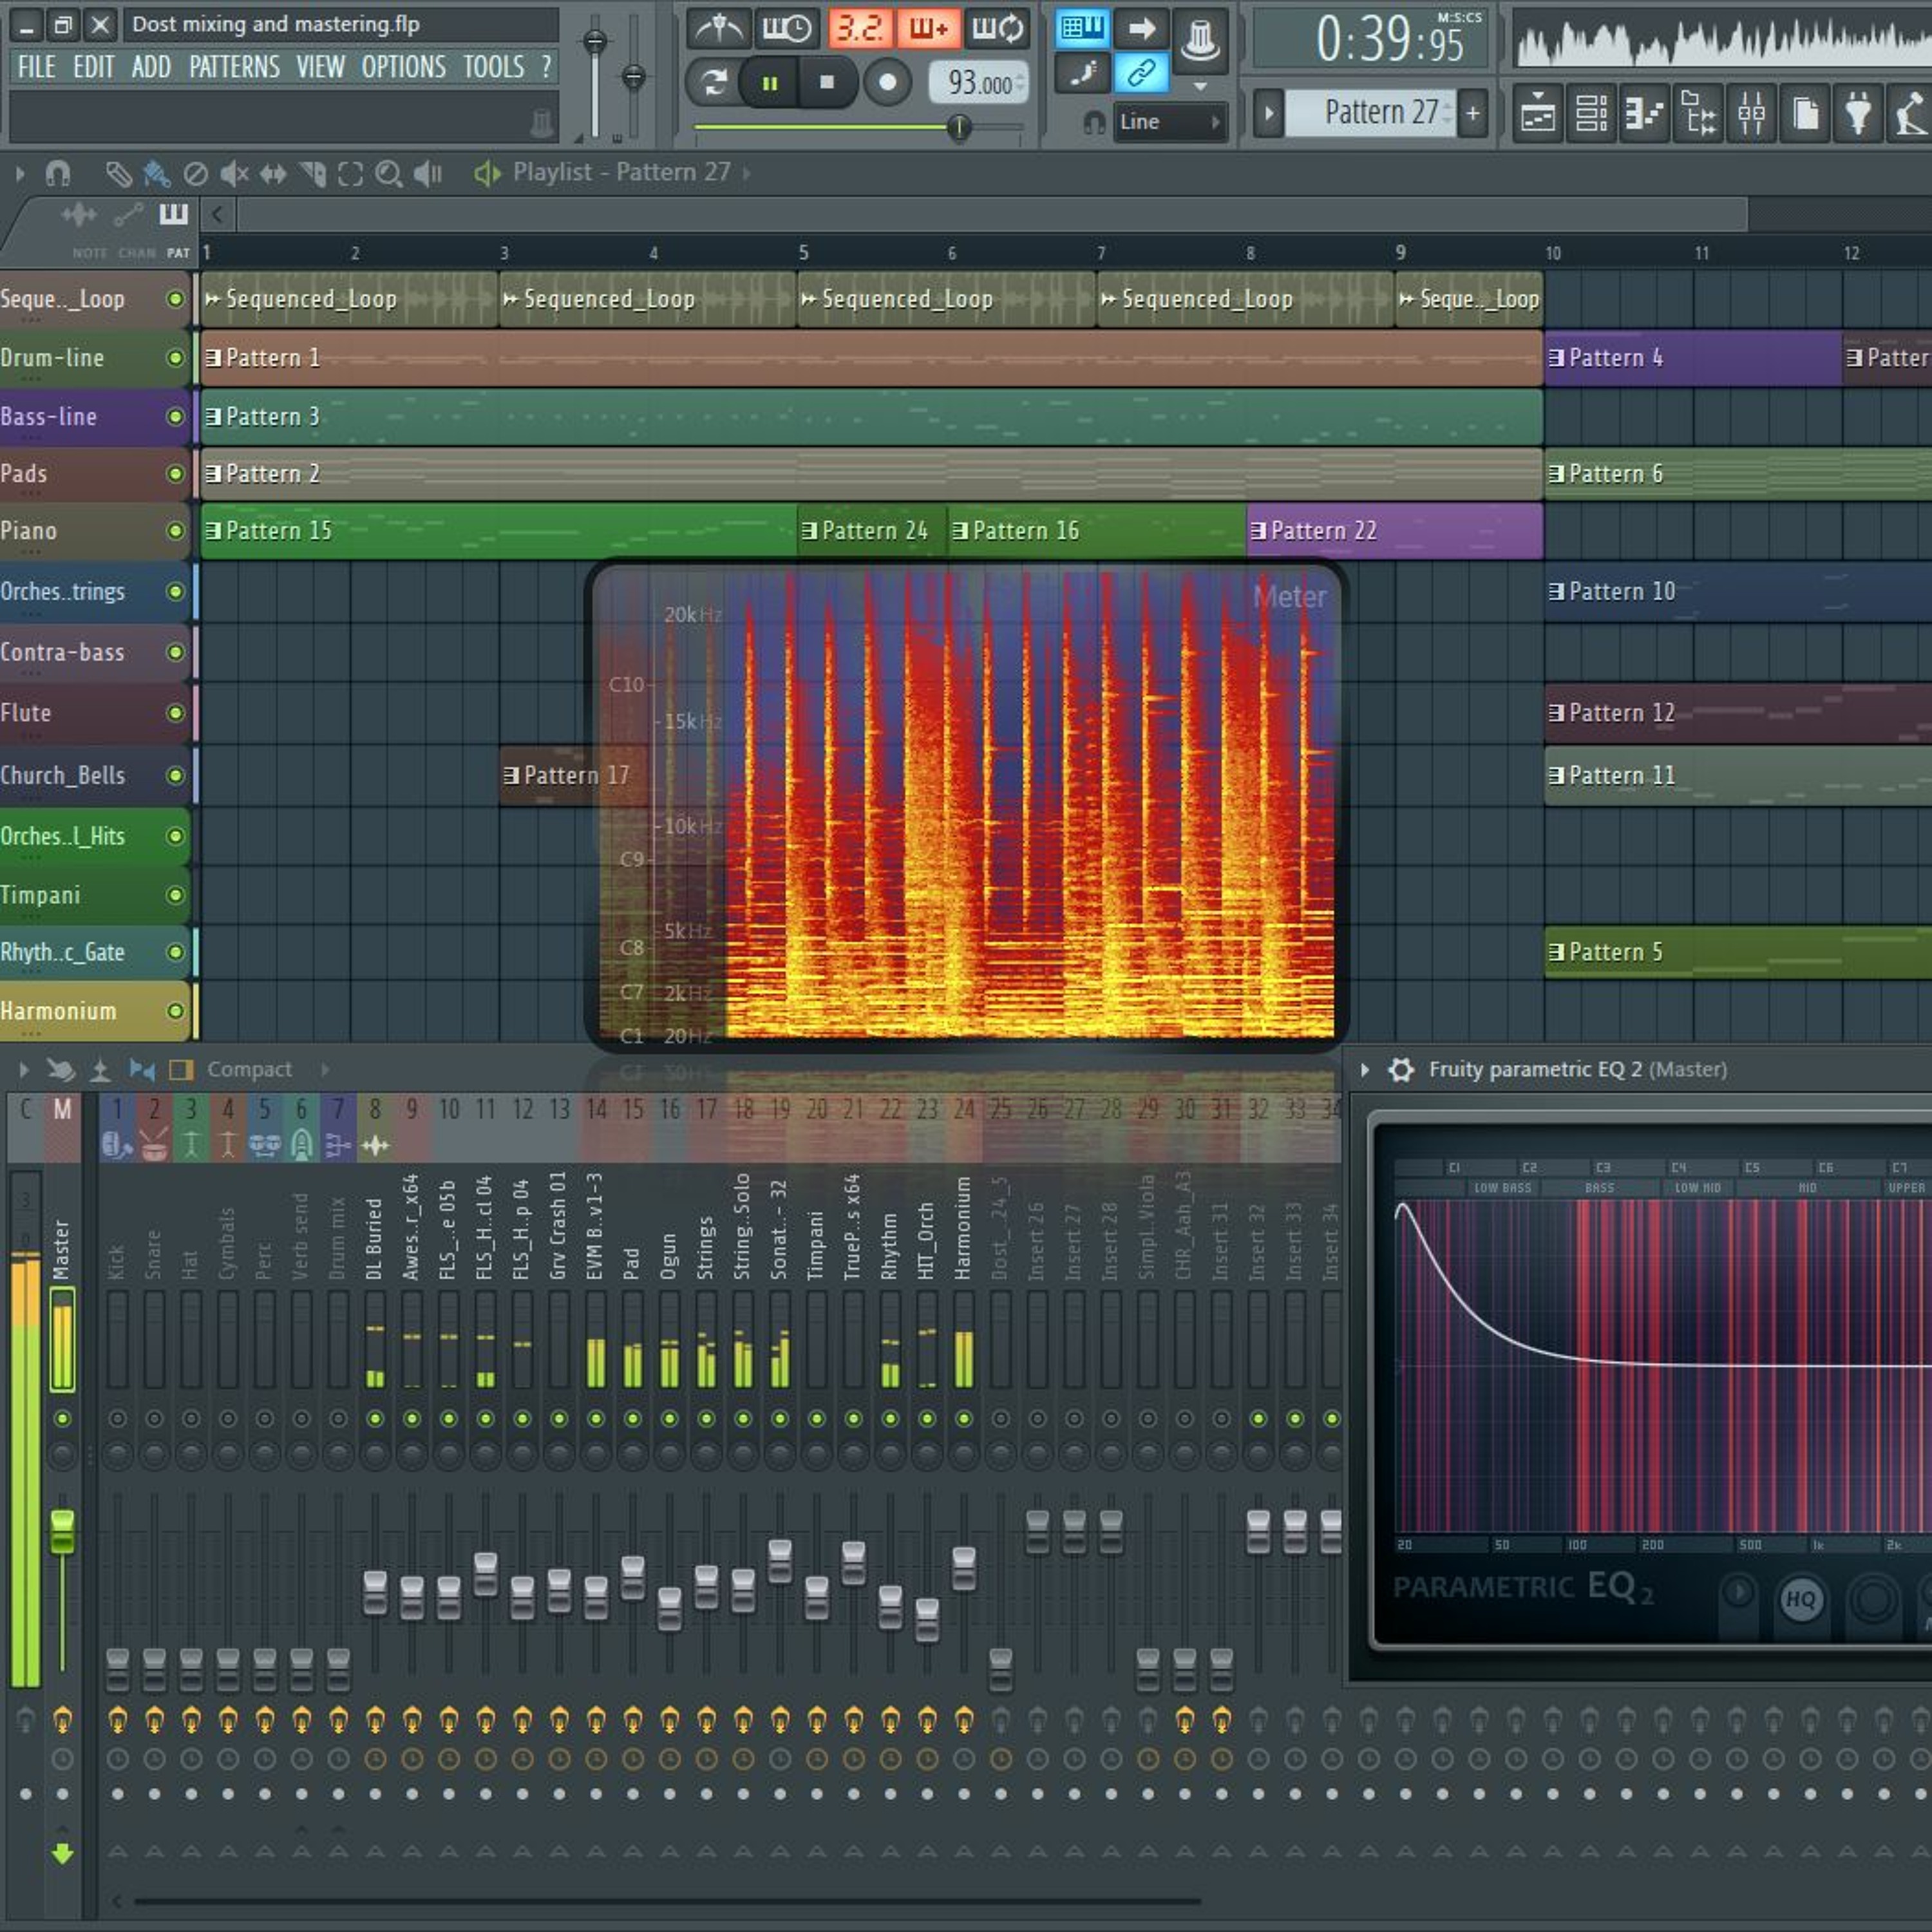Mute the Piano track

click(175, 530)
